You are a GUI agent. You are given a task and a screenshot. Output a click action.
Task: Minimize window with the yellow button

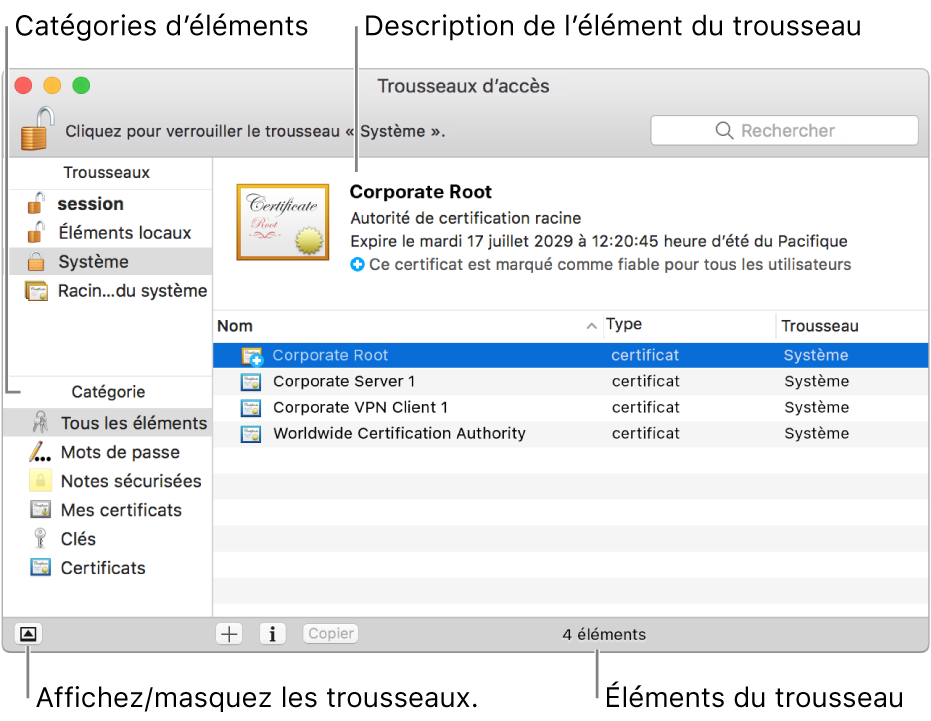click(x=52, y=86)
